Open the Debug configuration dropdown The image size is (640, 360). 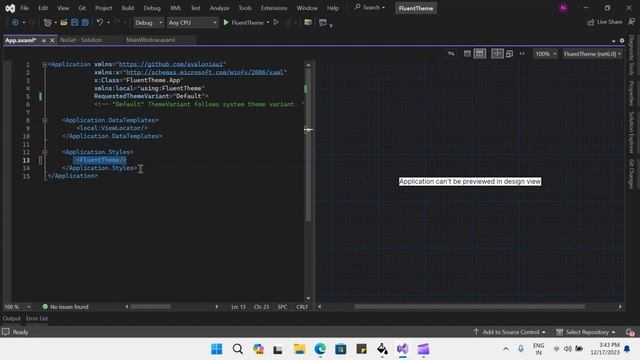tap(149, 22)
